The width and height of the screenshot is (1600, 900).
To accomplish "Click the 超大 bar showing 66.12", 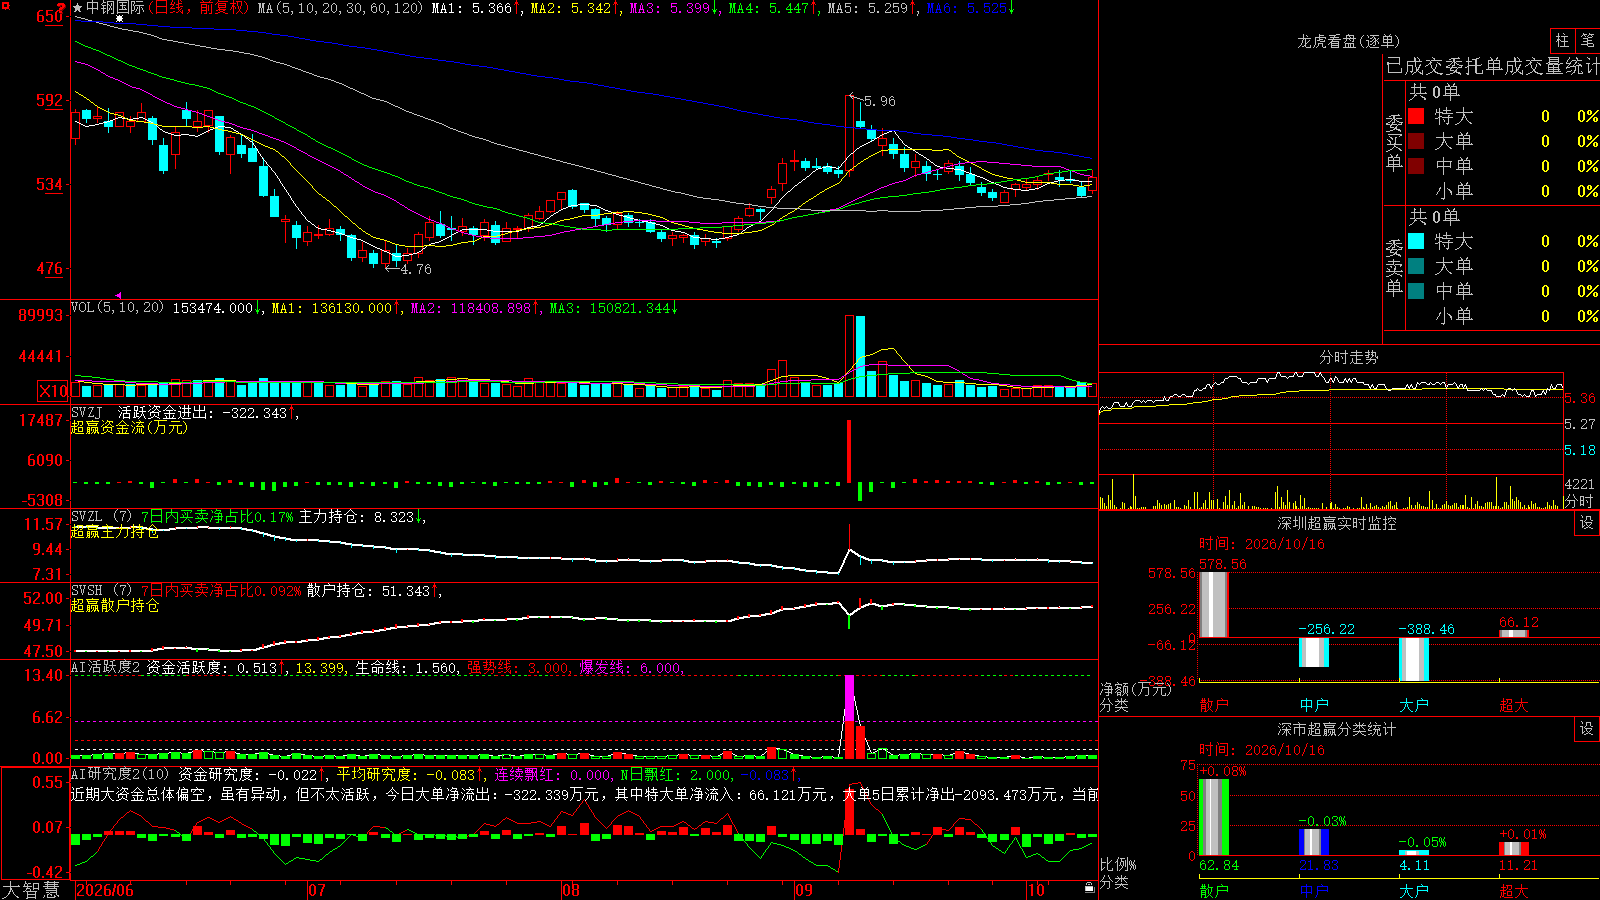I will 1514,634.
